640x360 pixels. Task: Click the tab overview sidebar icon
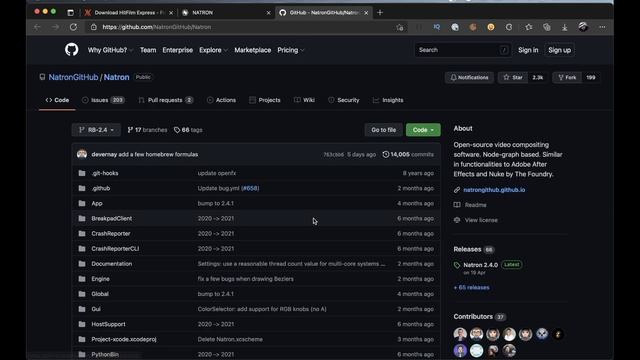[71, 13]
